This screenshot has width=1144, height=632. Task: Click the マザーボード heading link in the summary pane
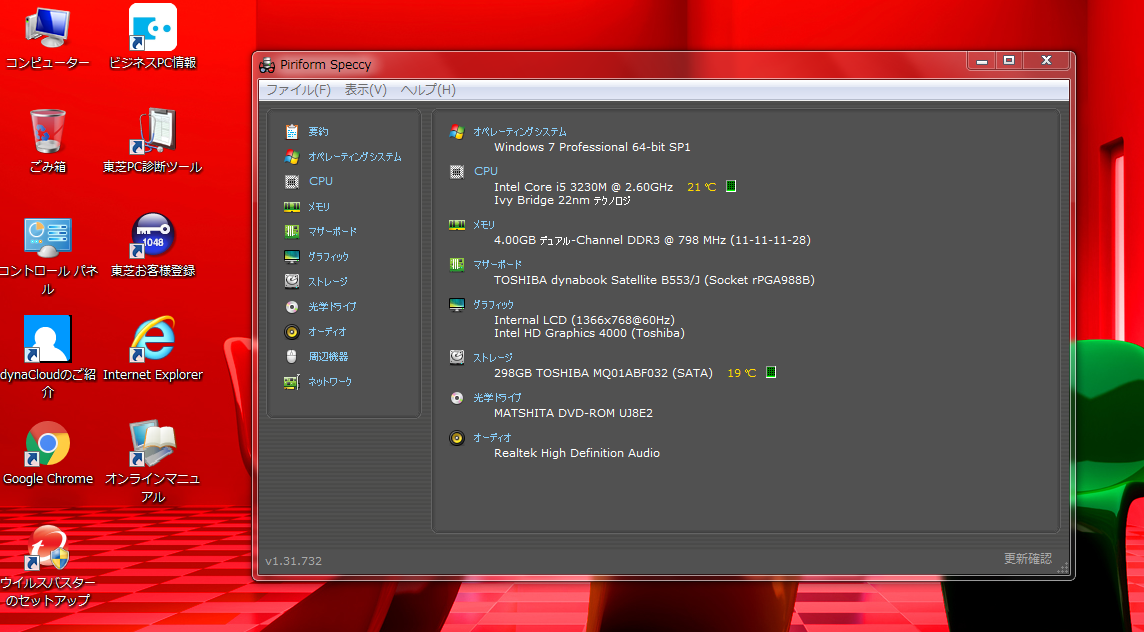click(x=498, y=264)
